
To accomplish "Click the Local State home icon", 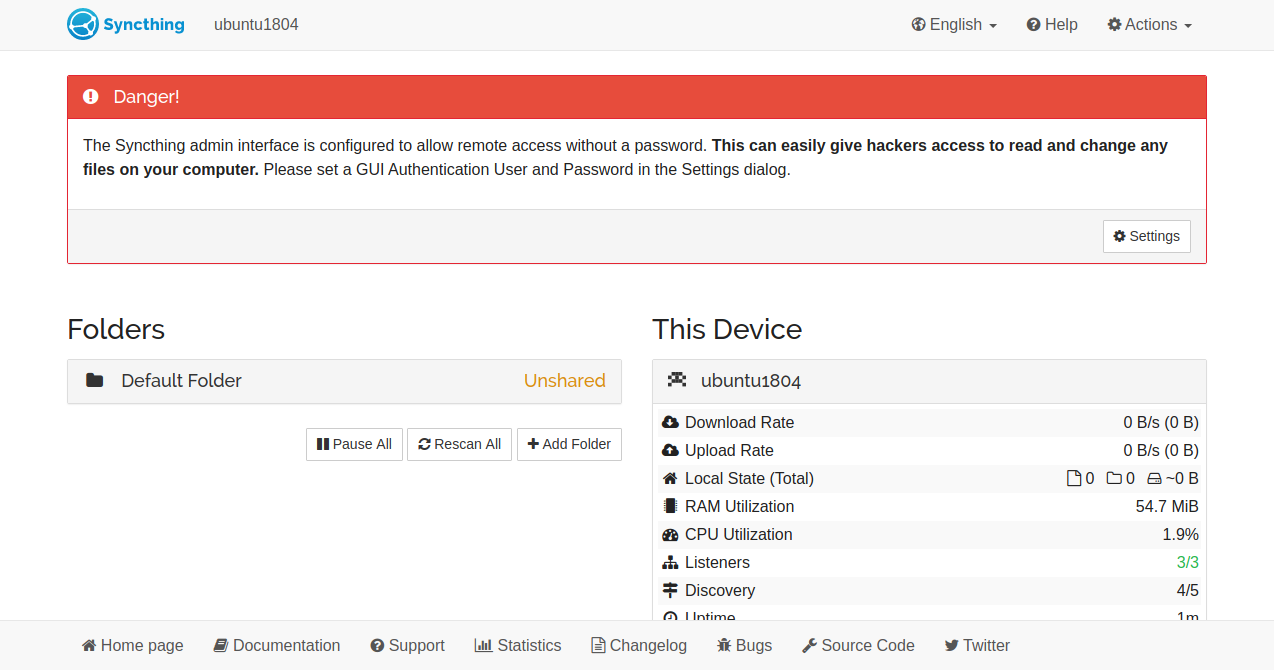I will click(x=670, y=479).
